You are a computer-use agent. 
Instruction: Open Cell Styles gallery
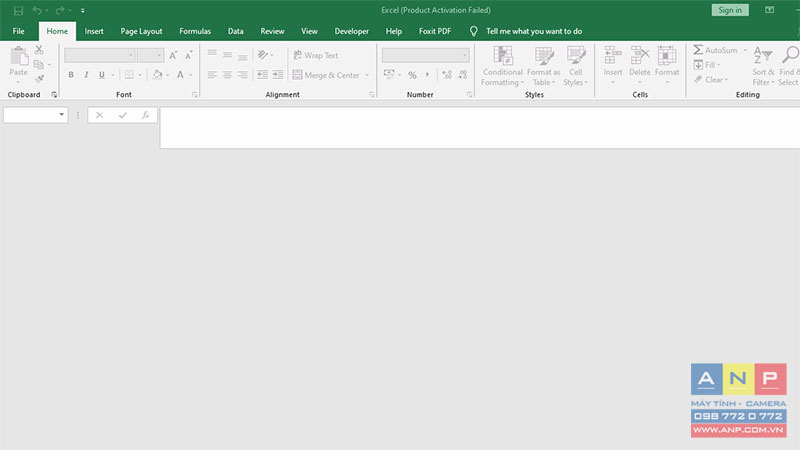tap(576, 66)
